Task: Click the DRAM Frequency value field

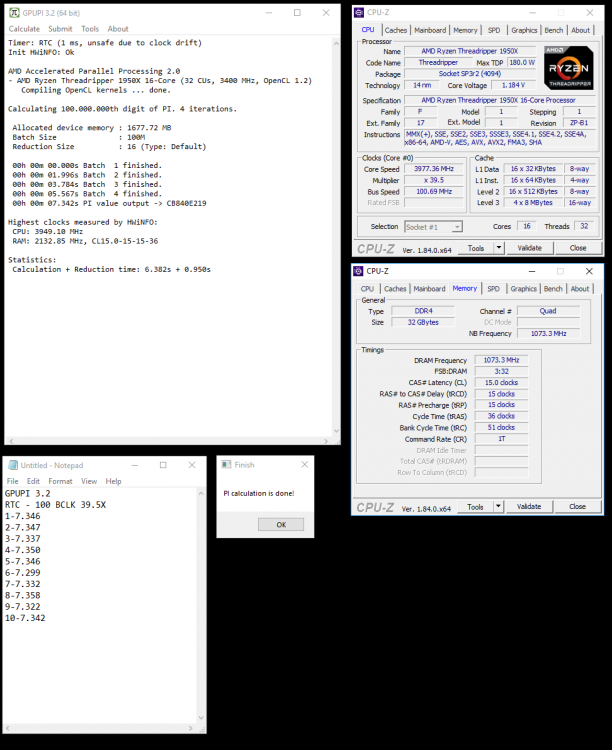Action: pyautogui.click(x=501, y=360)
